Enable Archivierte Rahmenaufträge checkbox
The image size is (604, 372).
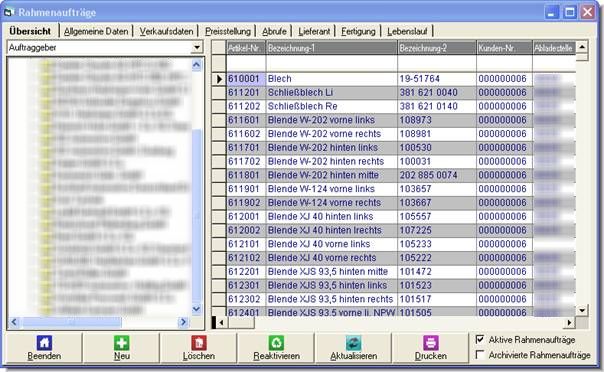(480, 354)
